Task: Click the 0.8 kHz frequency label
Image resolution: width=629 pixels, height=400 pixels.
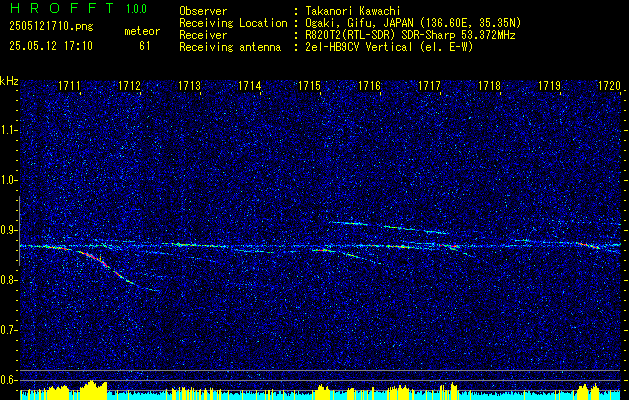Action: point(8,280)
